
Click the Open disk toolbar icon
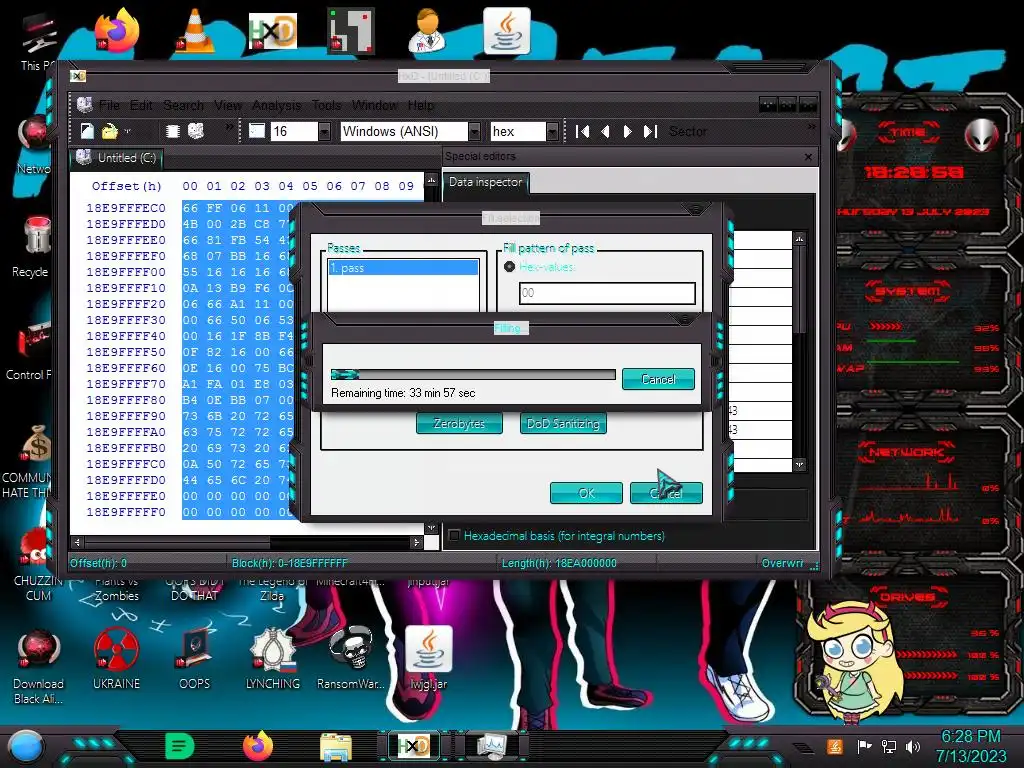(196, 131)
